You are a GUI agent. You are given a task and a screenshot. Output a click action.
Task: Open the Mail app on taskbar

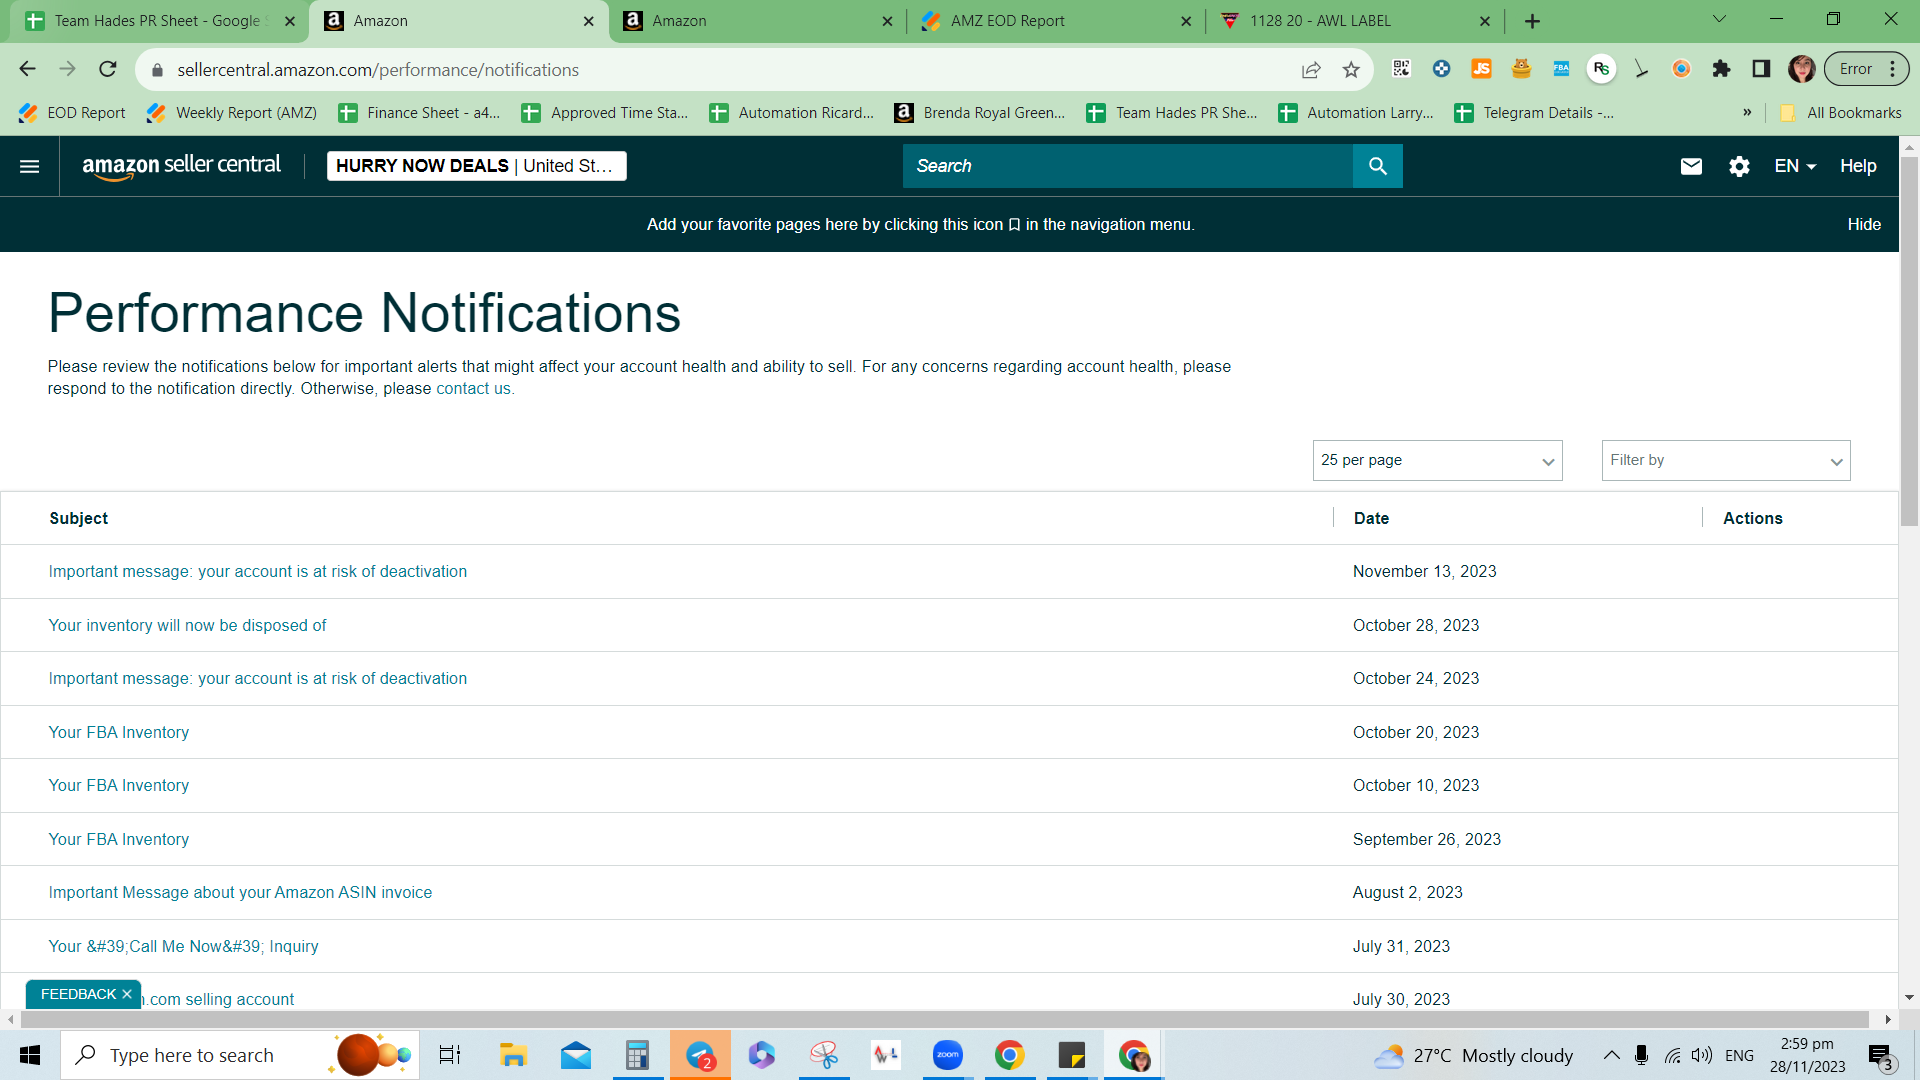(576, 1055)
